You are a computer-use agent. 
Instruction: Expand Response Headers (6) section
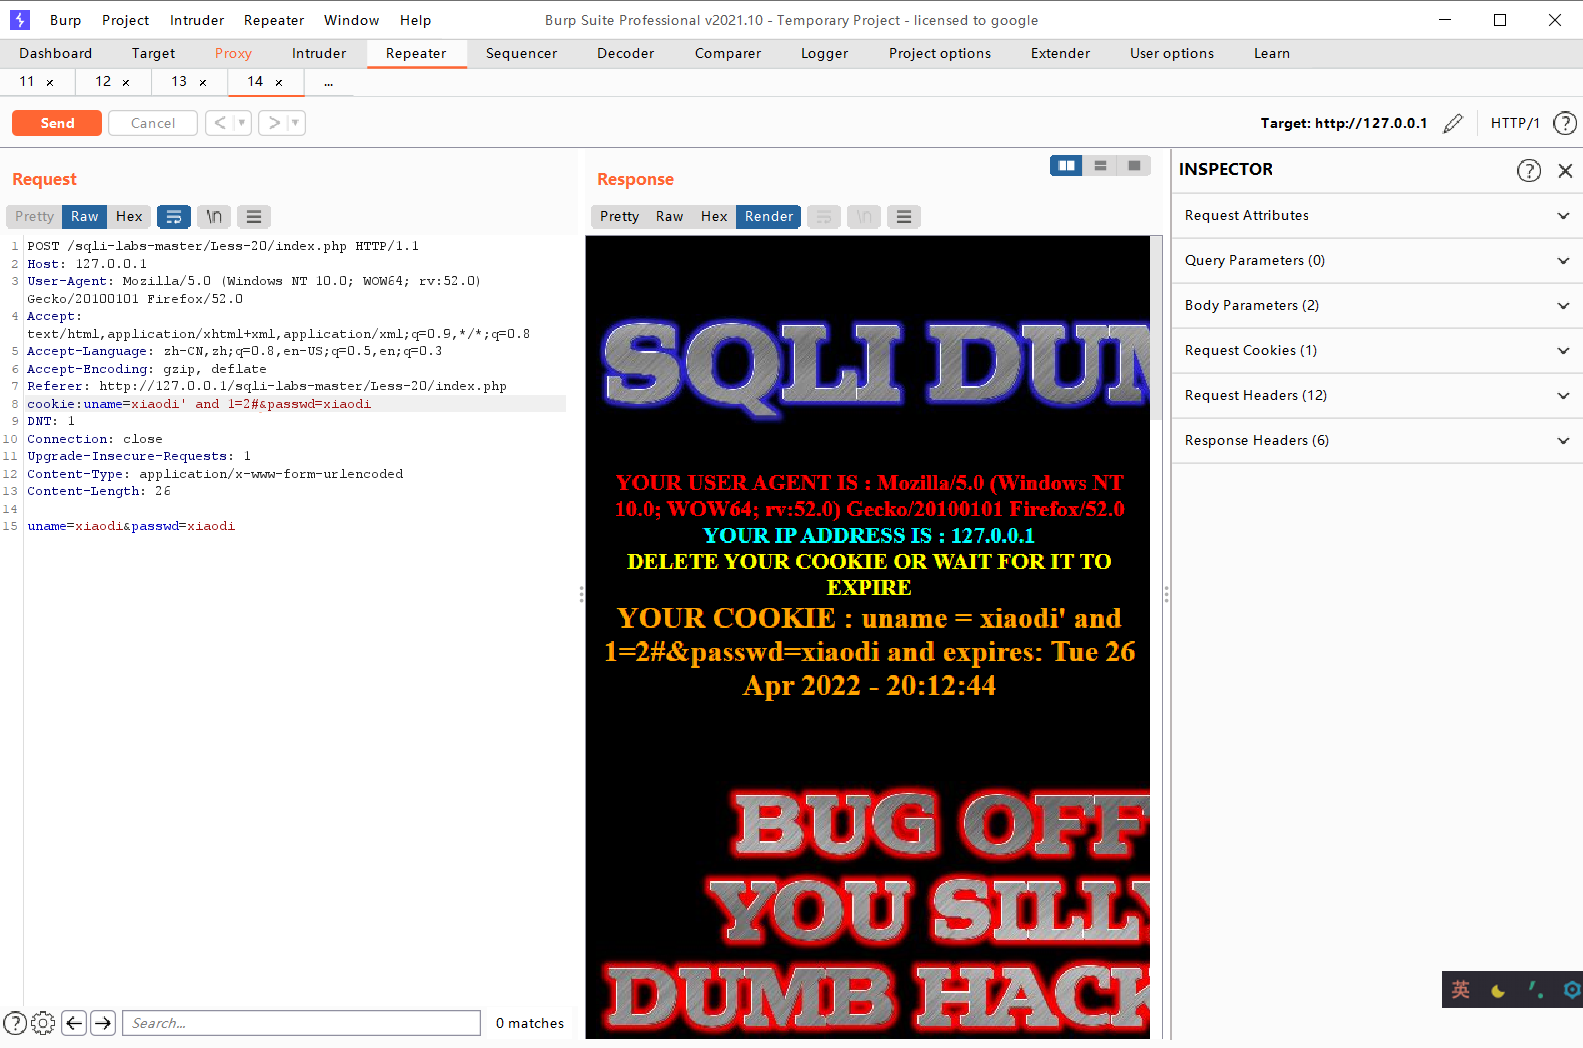click(1377, 441)
